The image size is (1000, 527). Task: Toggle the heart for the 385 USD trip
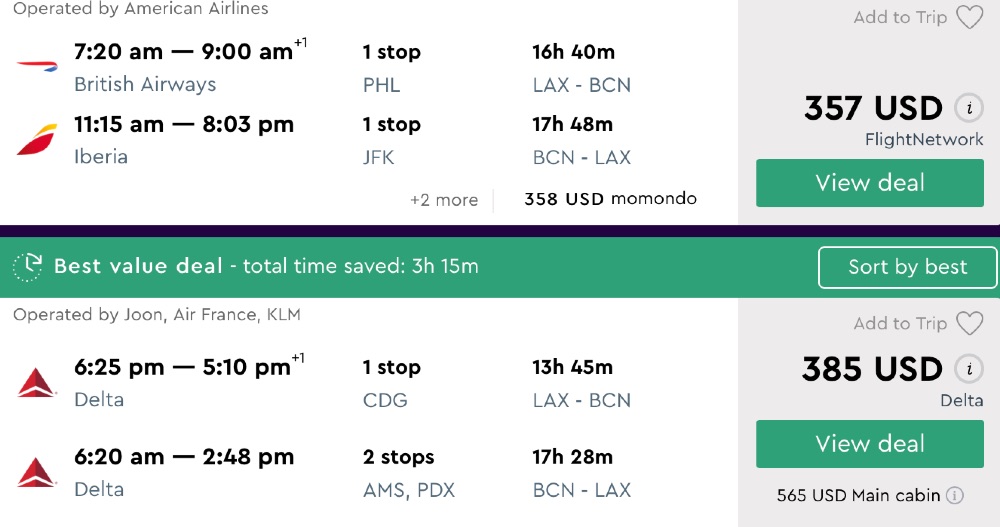click(969, 323)
